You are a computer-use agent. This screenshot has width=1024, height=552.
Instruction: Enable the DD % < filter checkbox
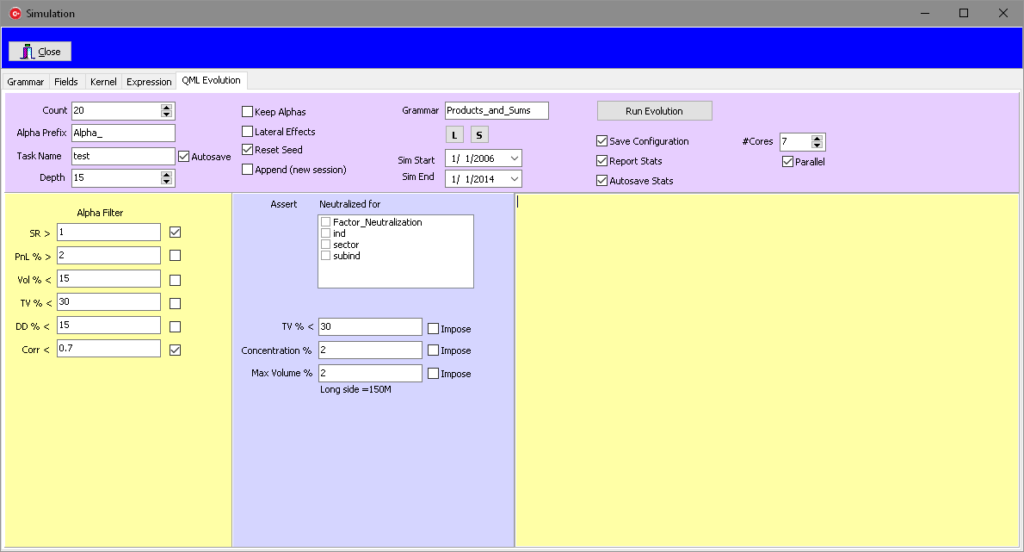tap(175, 327)
